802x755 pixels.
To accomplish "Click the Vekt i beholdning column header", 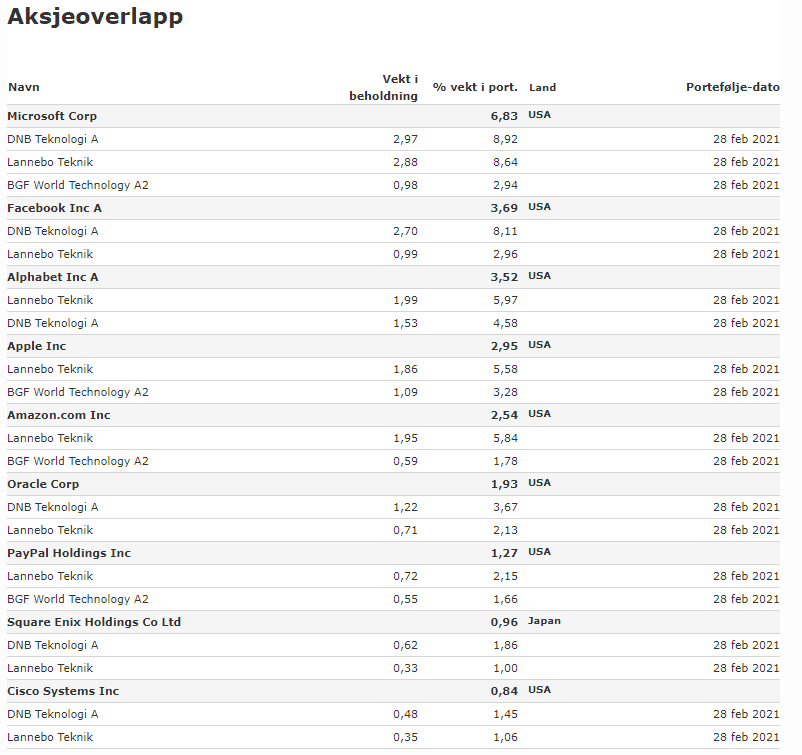I will 384,87.
